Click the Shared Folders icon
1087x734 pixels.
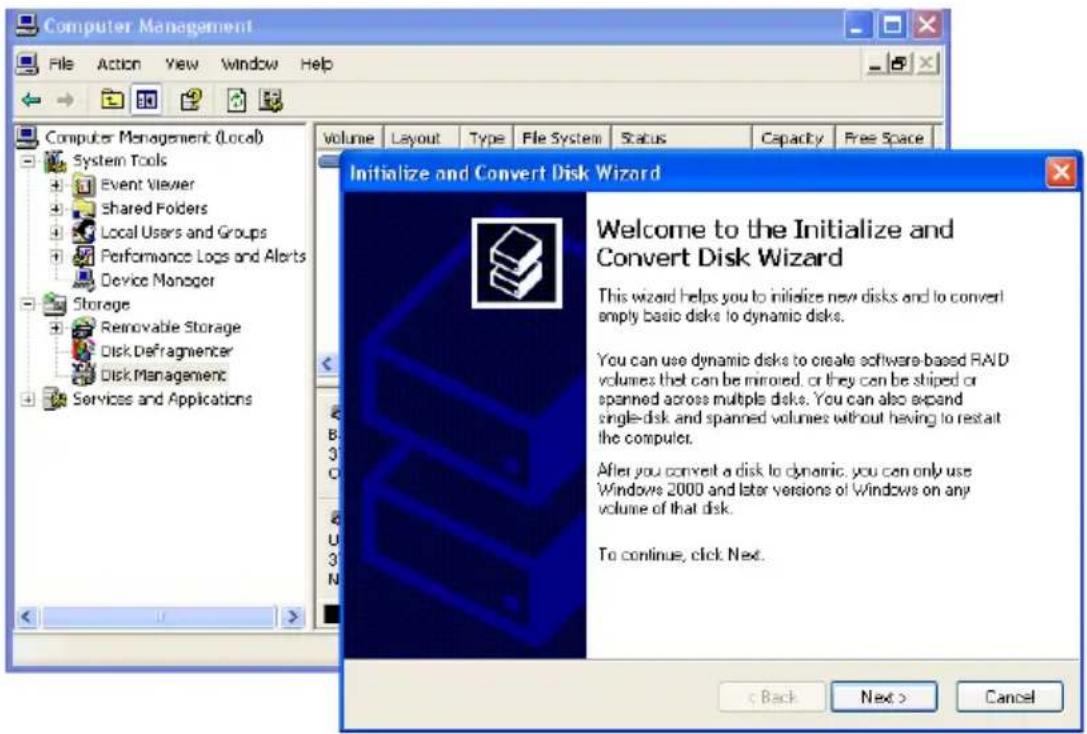pos(84,209)
